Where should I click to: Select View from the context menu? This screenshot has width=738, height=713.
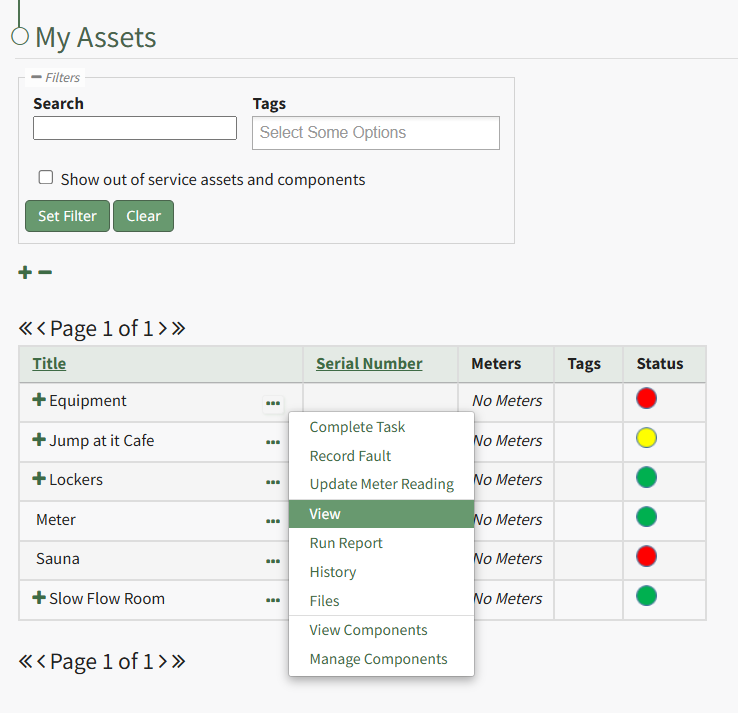click(x=325, y=514)
